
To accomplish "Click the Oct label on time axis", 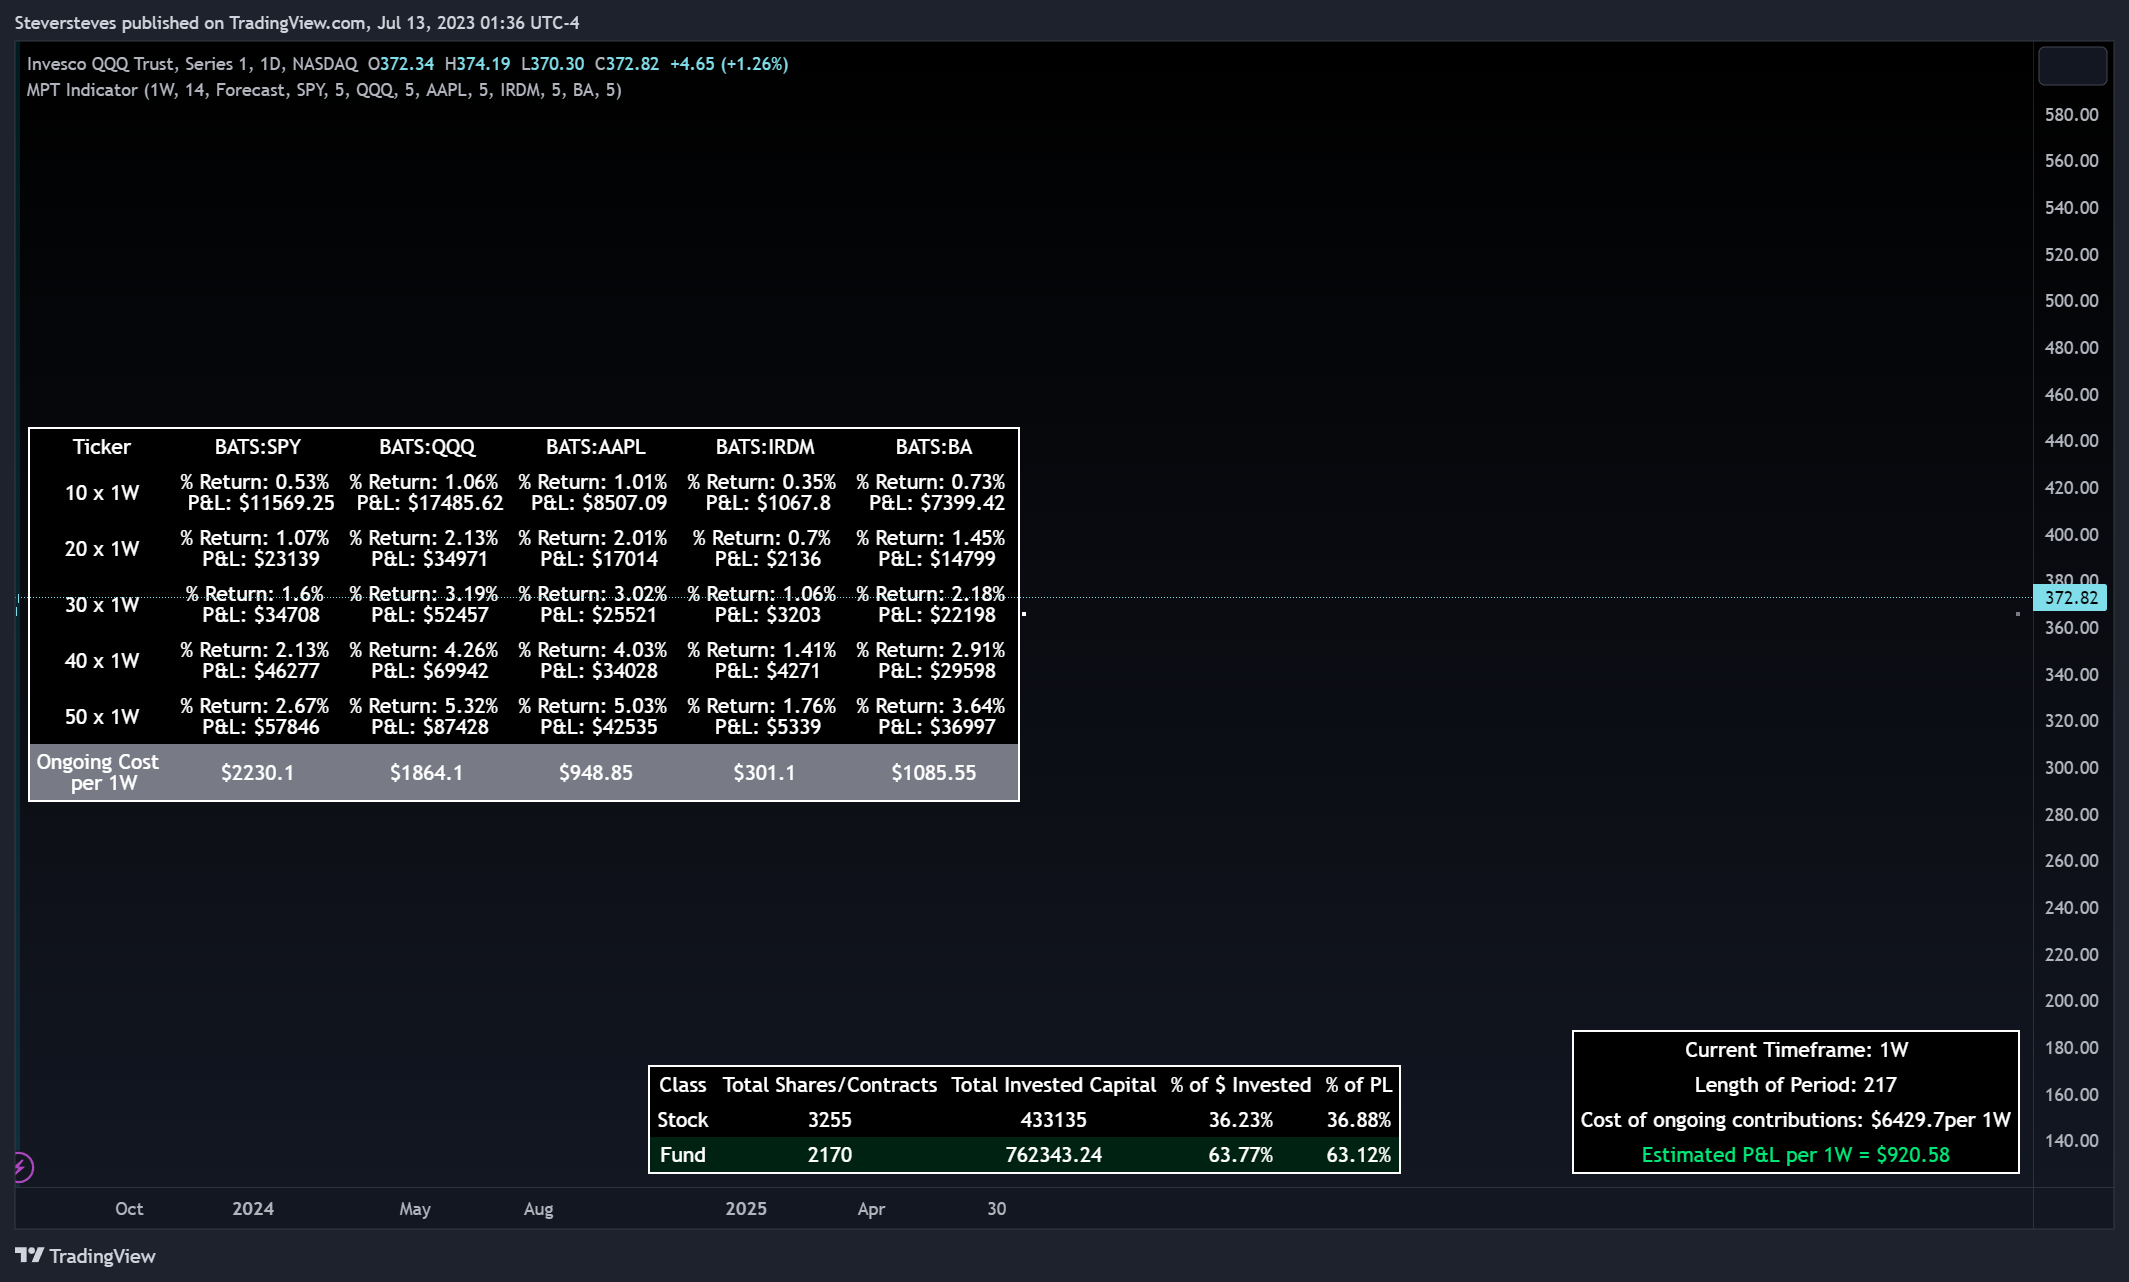I will (129, 1209).
